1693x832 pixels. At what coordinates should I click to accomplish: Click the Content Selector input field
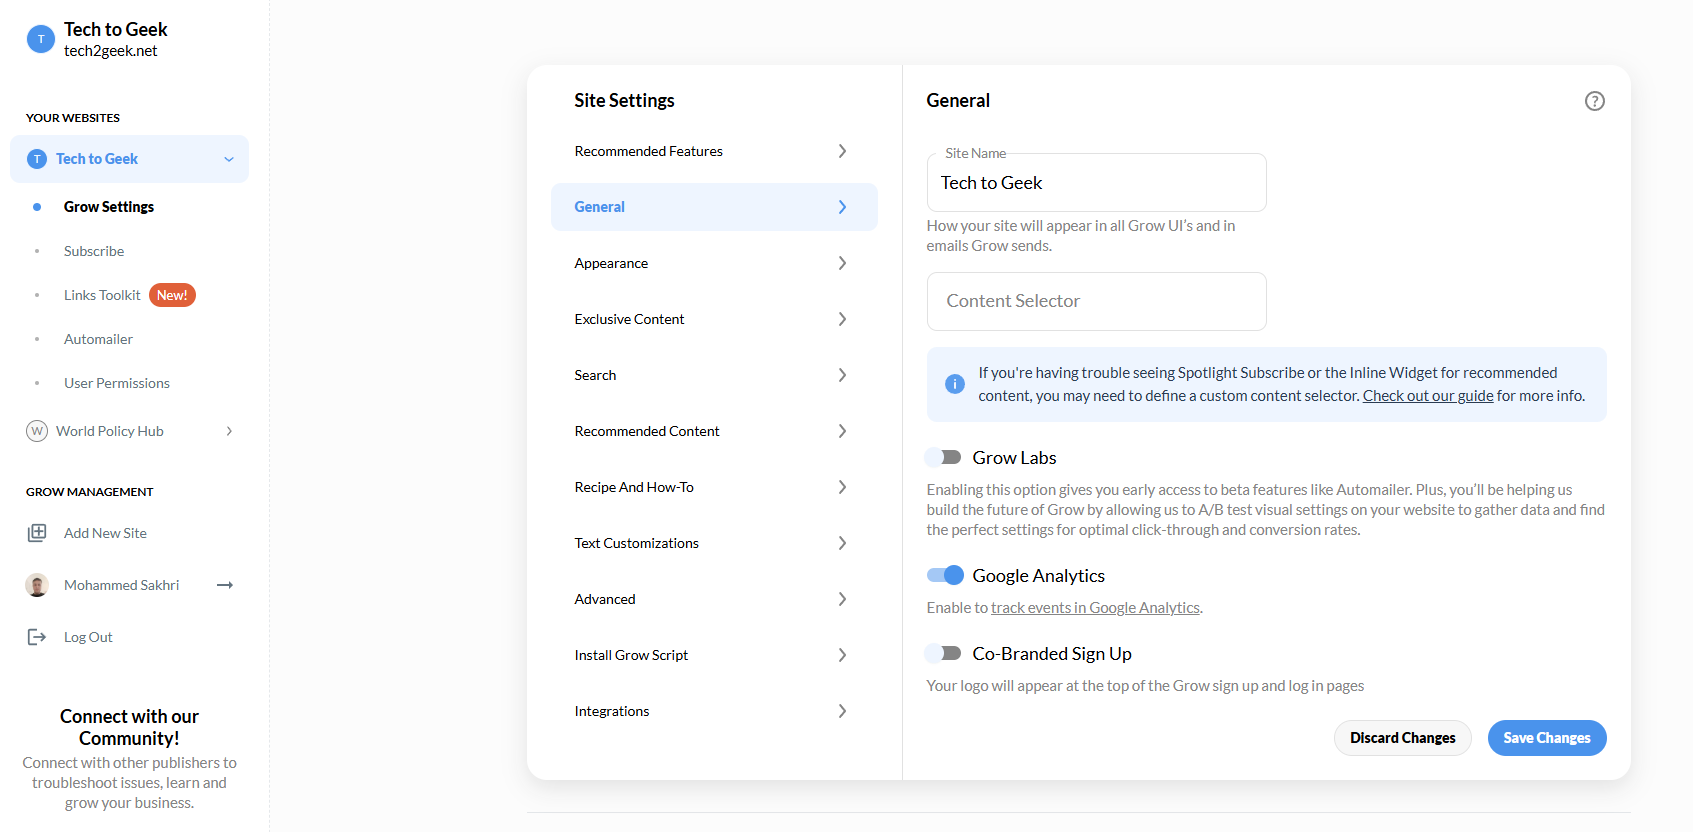pyautogui.click(x=1096, y=301)
